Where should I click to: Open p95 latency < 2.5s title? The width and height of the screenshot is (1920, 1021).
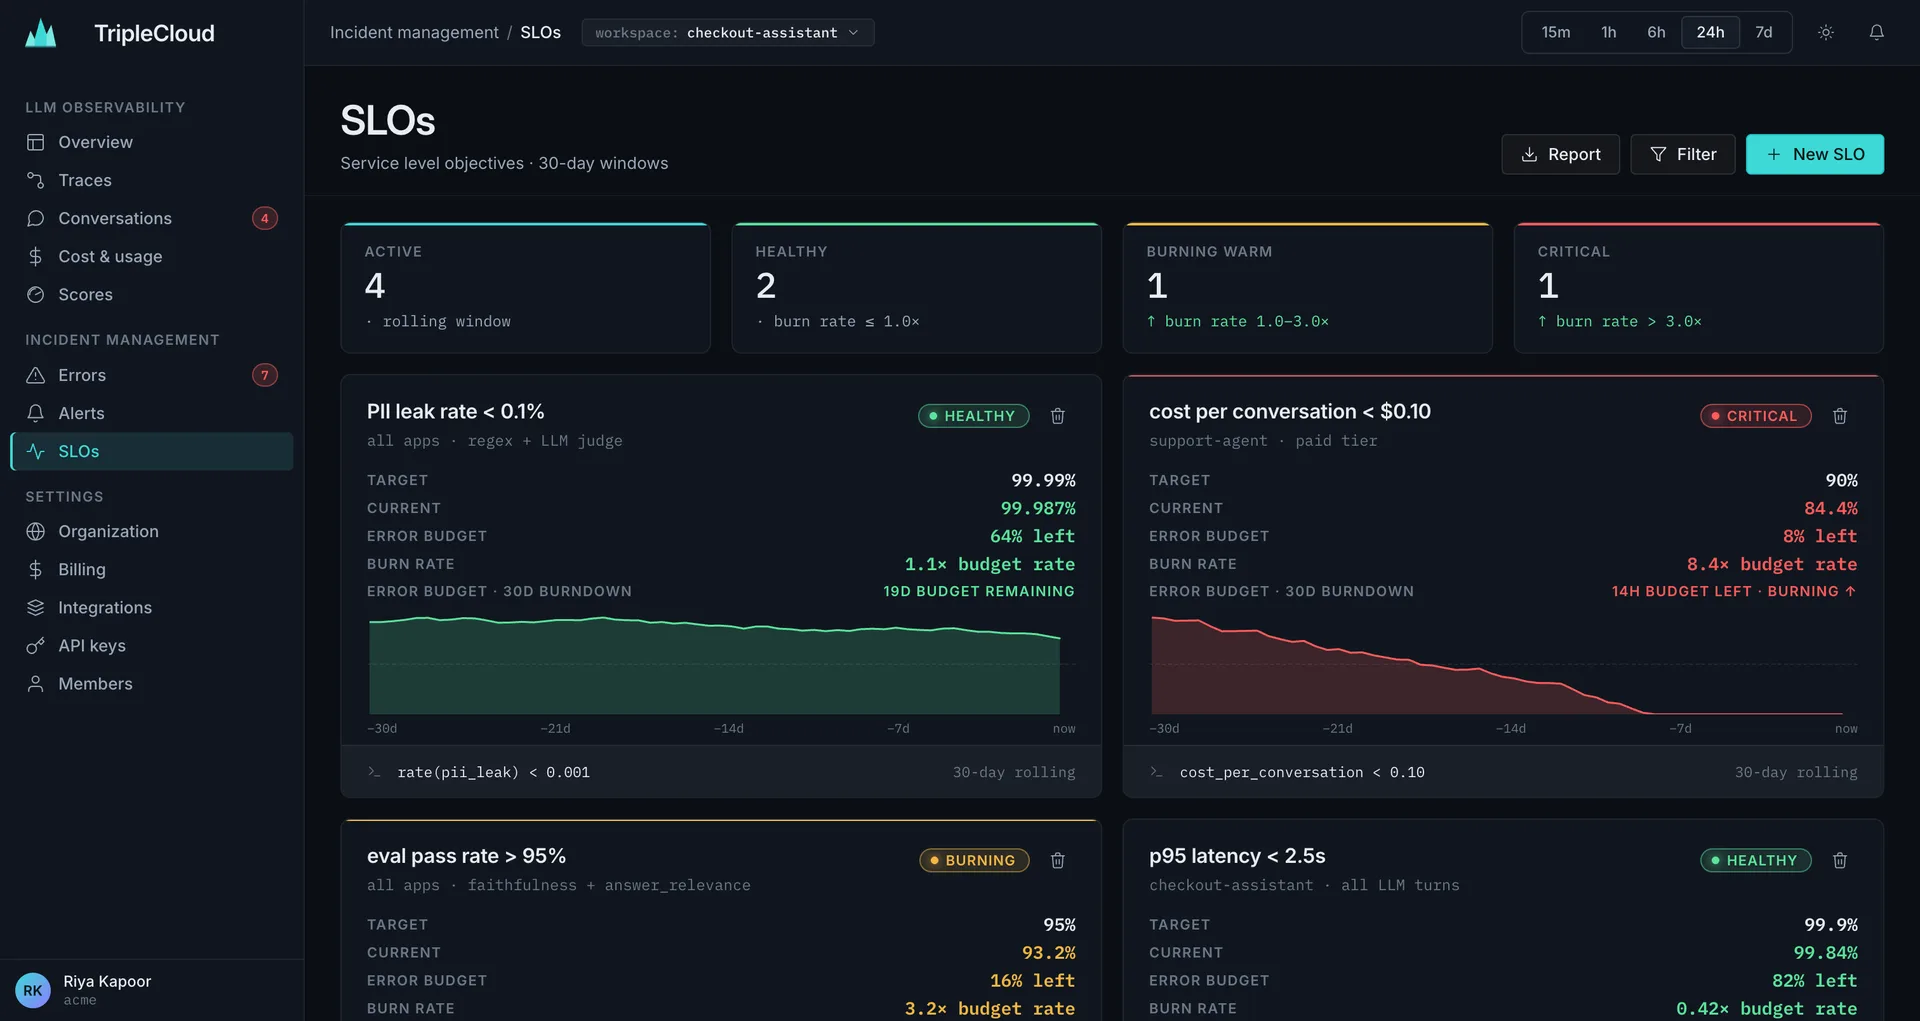pyautogui.click(x=1237, y=856)
